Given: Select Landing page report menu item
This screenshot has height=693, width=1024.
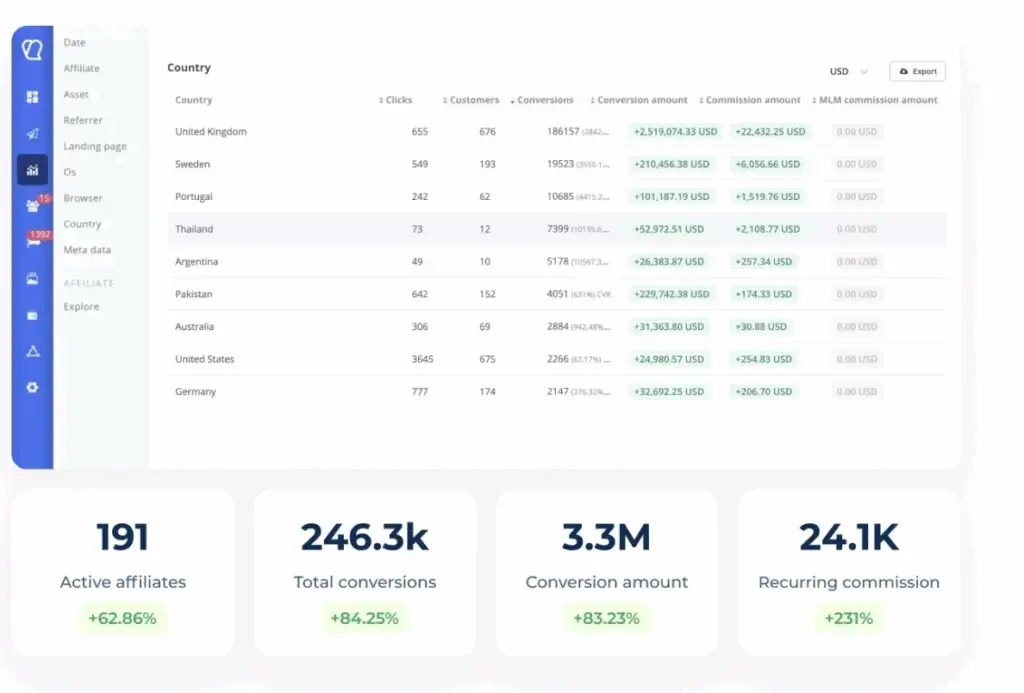Looking at the screenshot, I should point(95,146).
